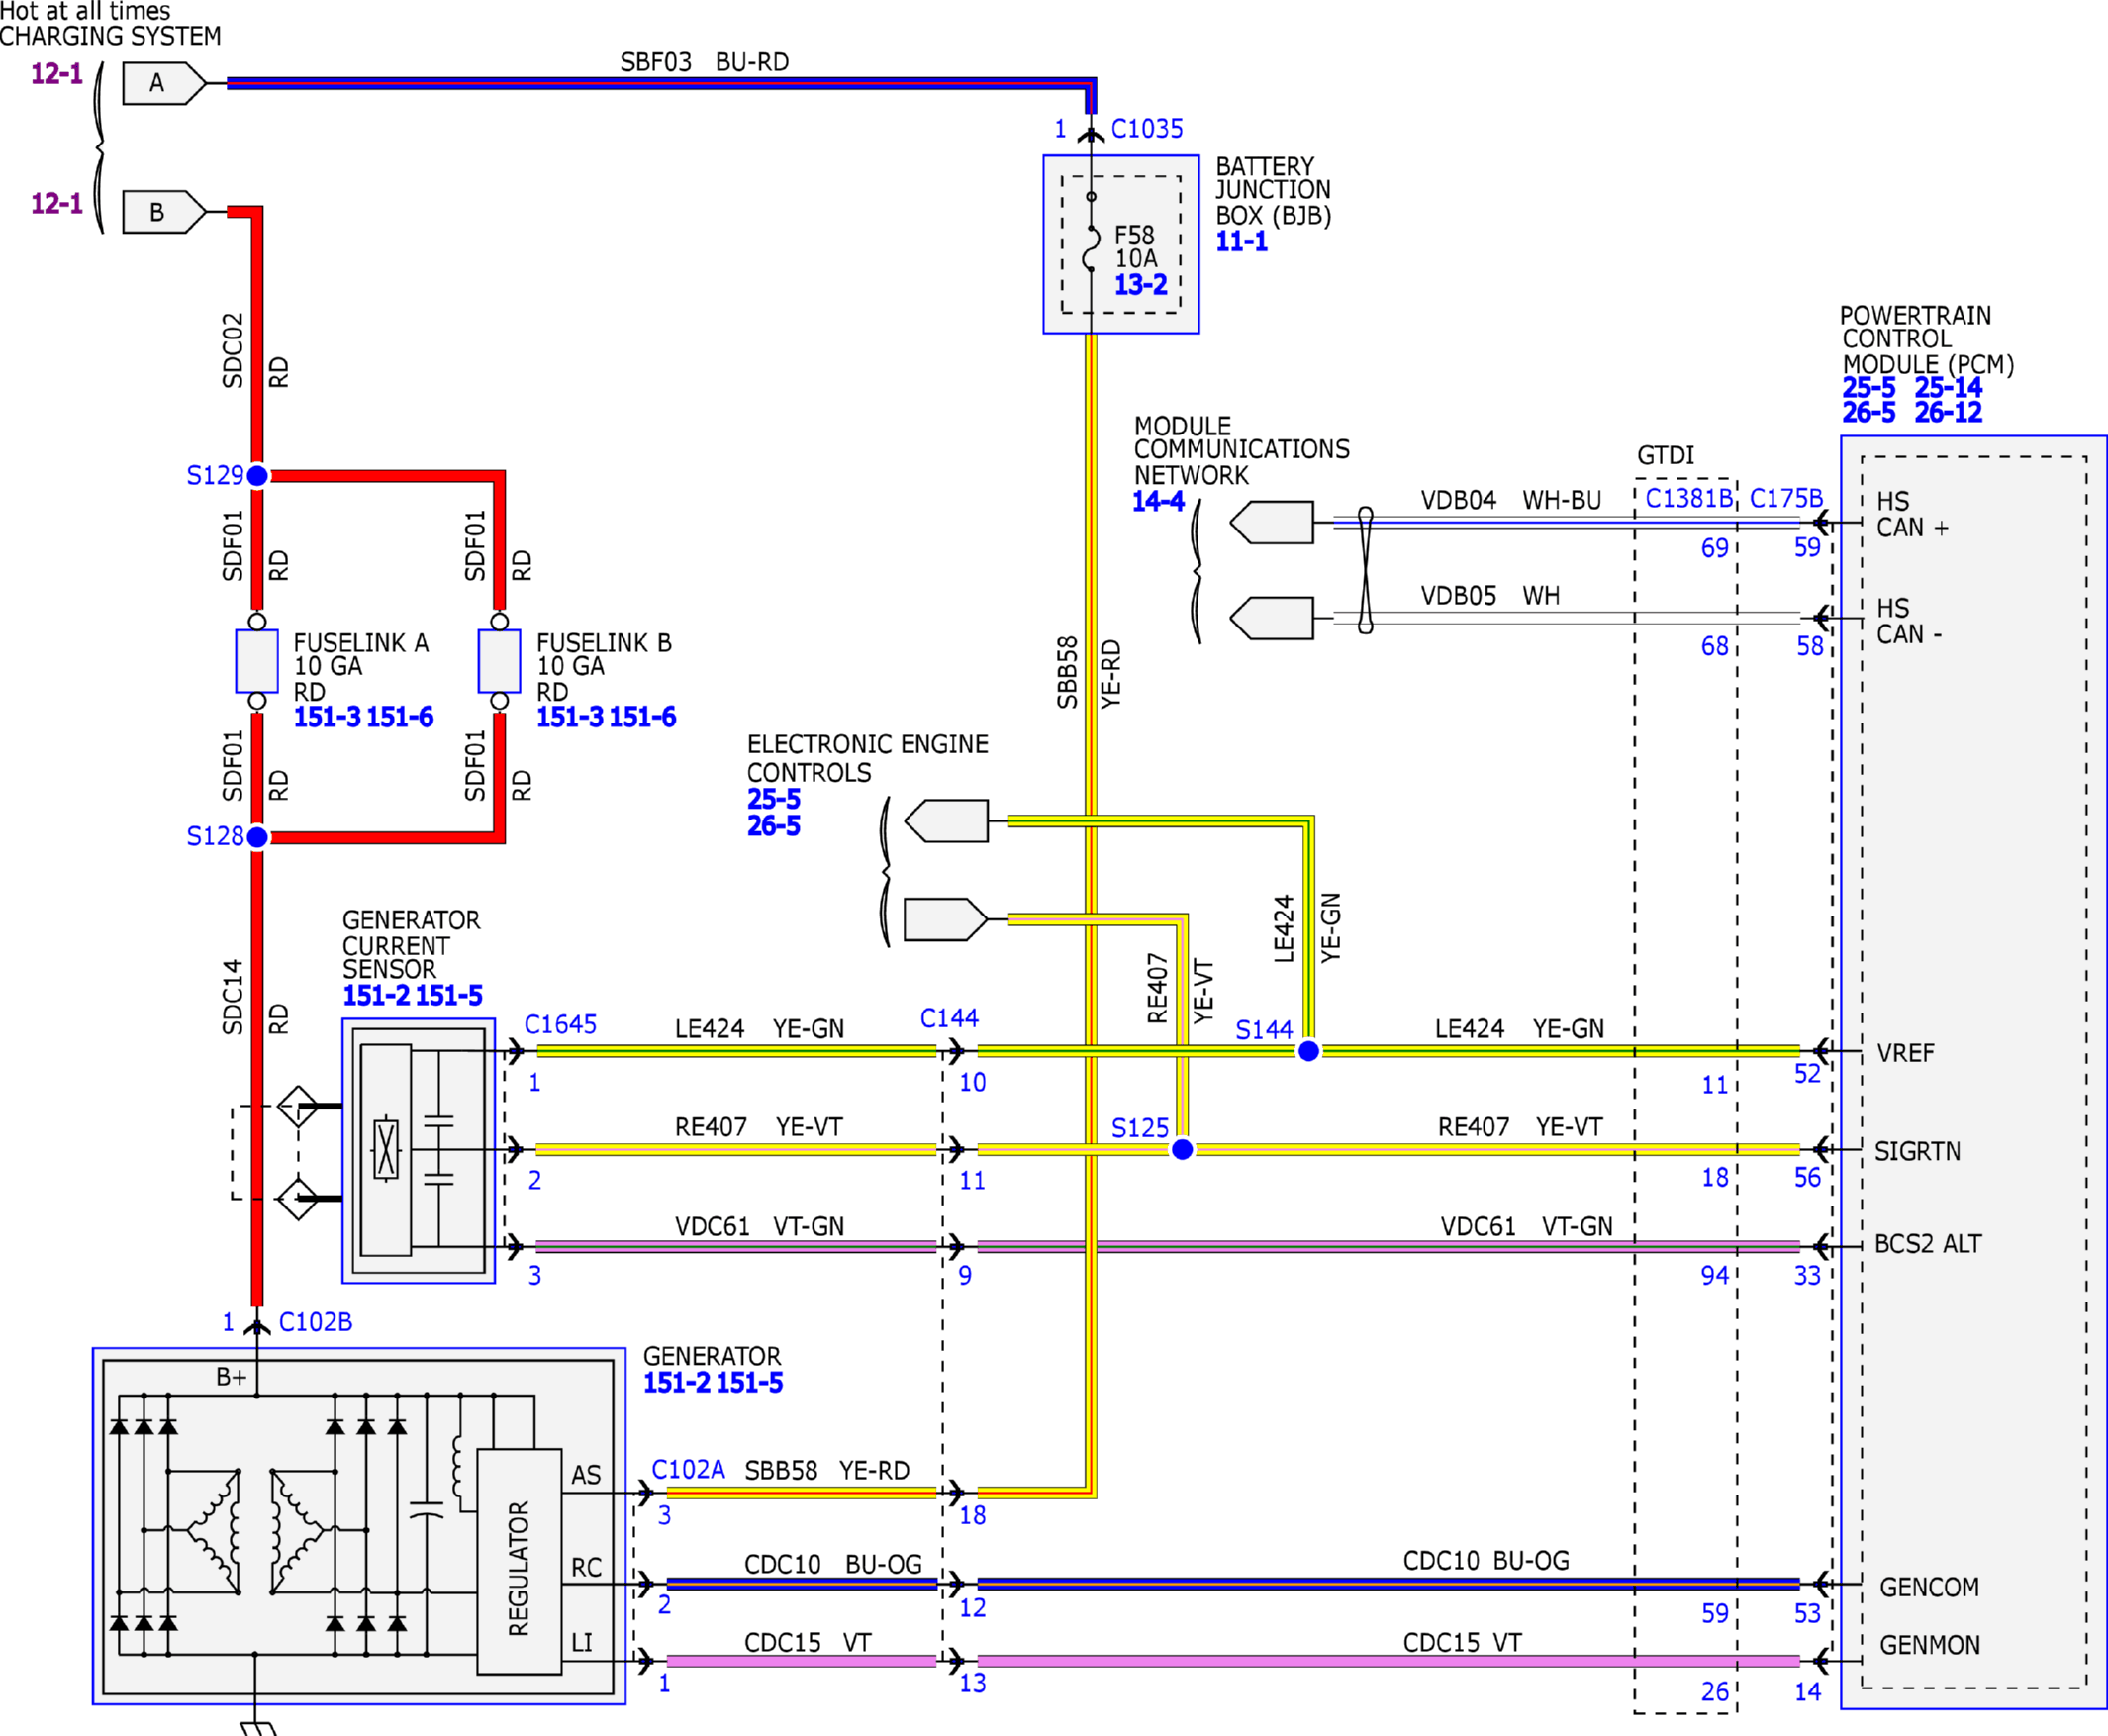
Task: Click the Fuselink B component symbol
Action: (x=499, y=661)
